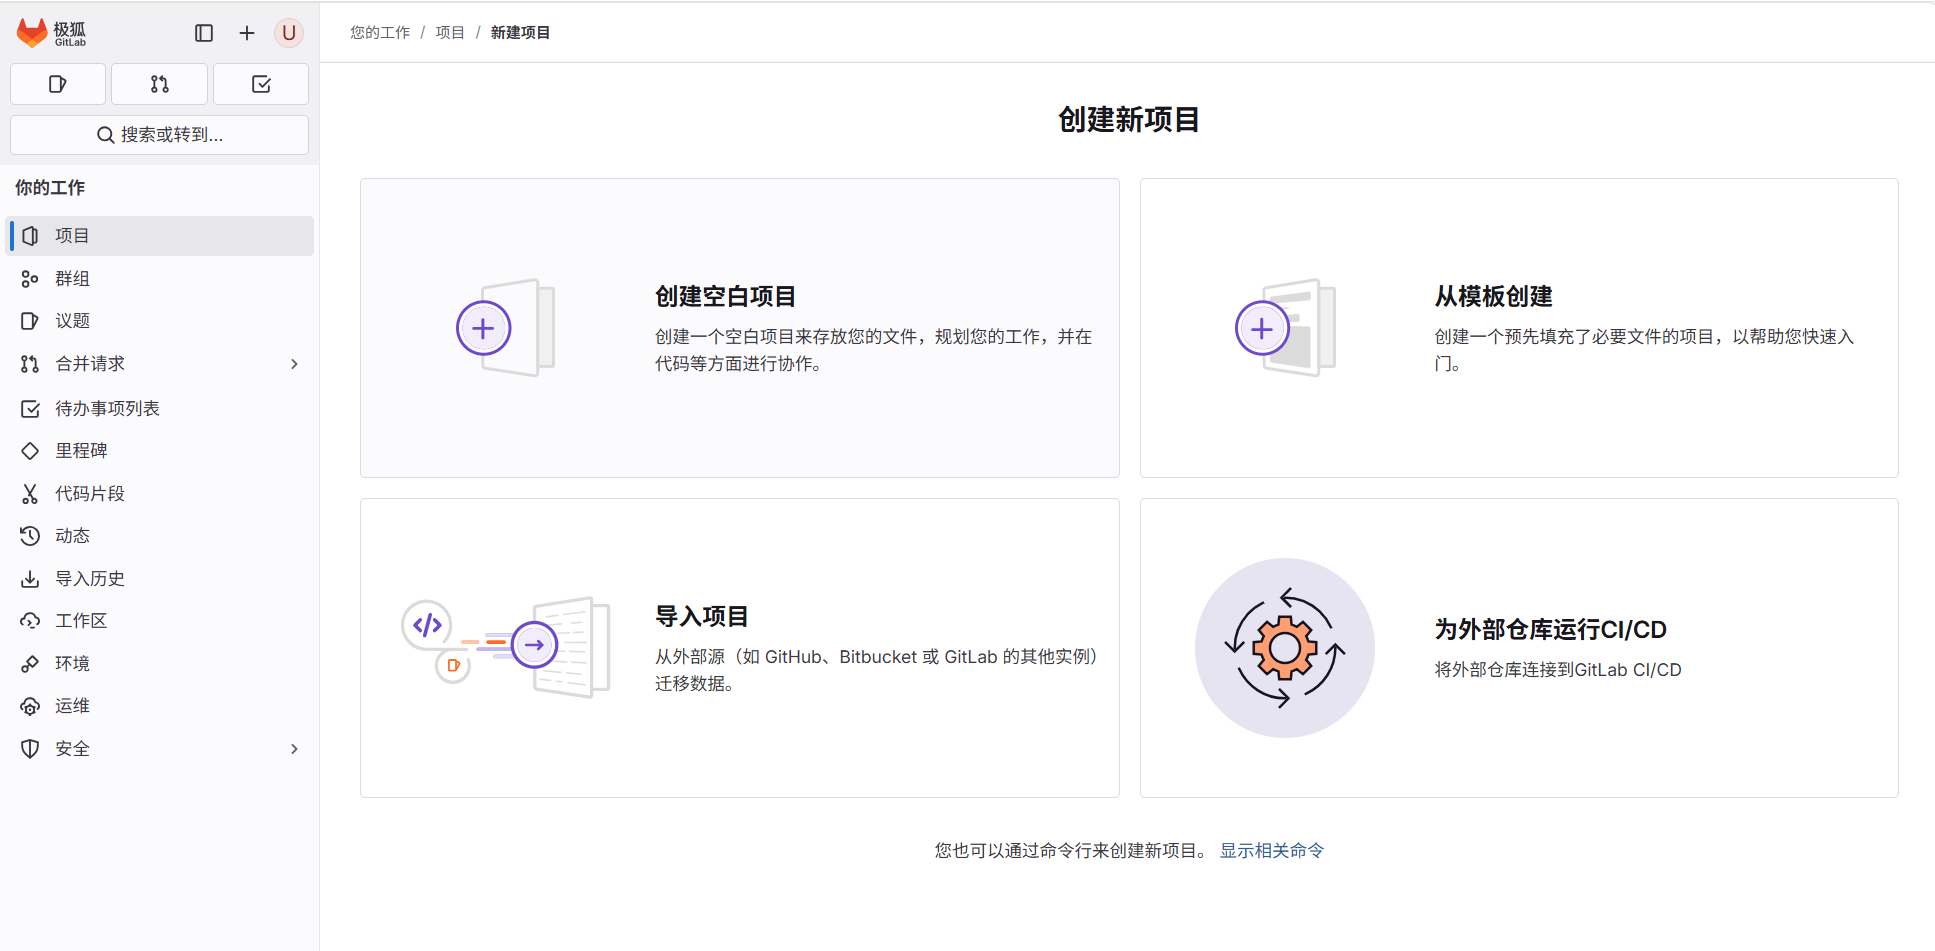Choose 为外部仓库运行CI/CD card title
The image size is (1935, 951).
click(x=1551, y=630)
